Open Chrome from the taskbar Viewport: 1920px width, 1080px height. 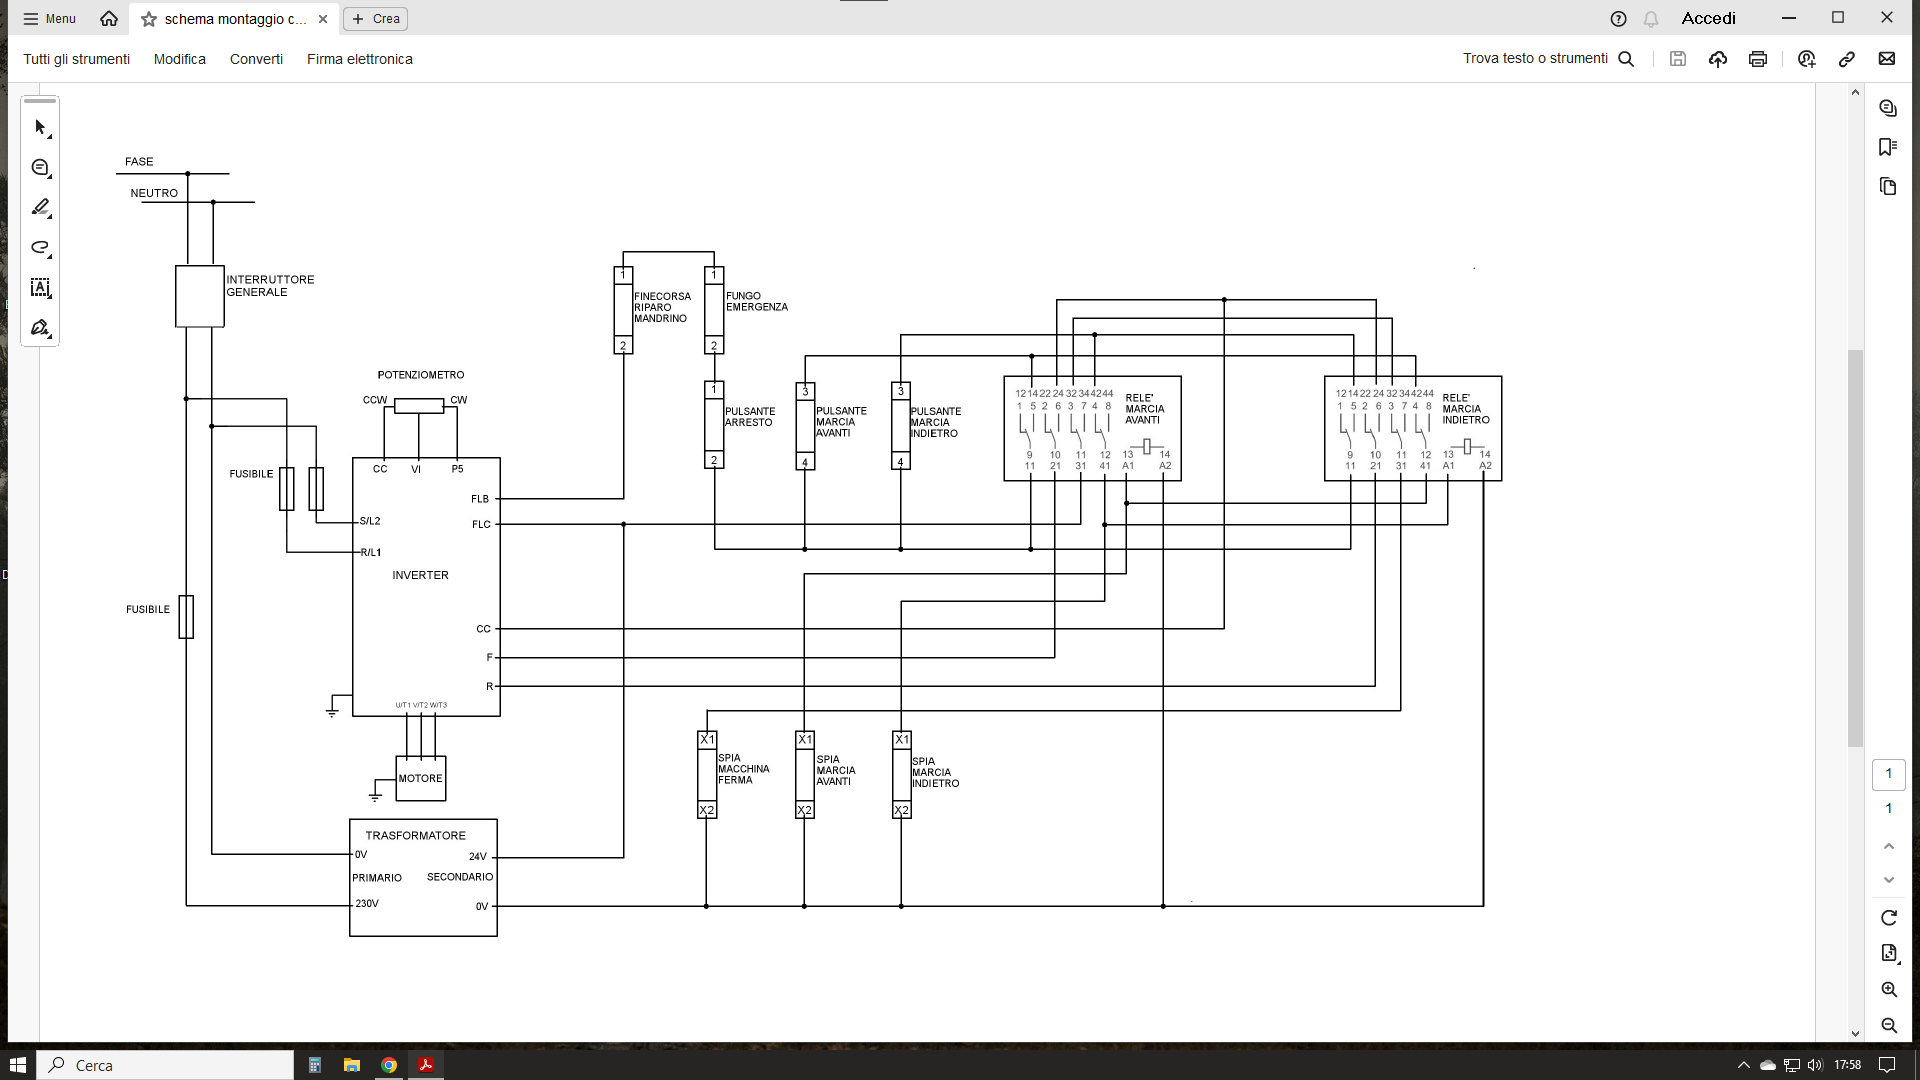(x=389, y=1065)
